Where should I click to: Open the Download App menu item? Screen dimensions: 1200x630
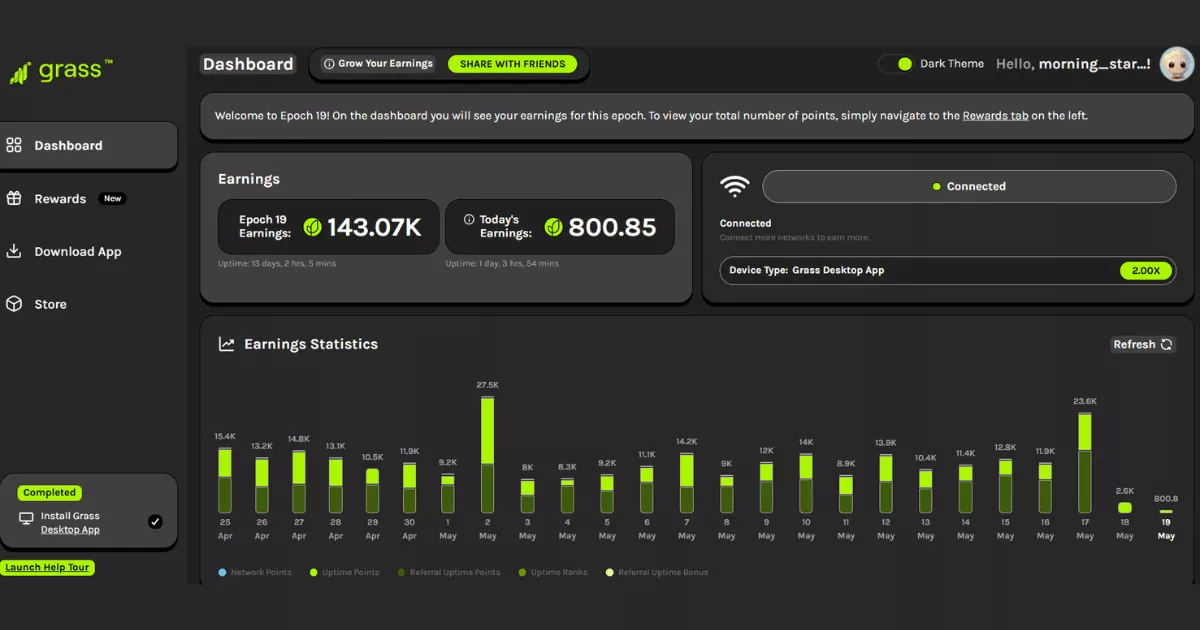pos(64,252)
